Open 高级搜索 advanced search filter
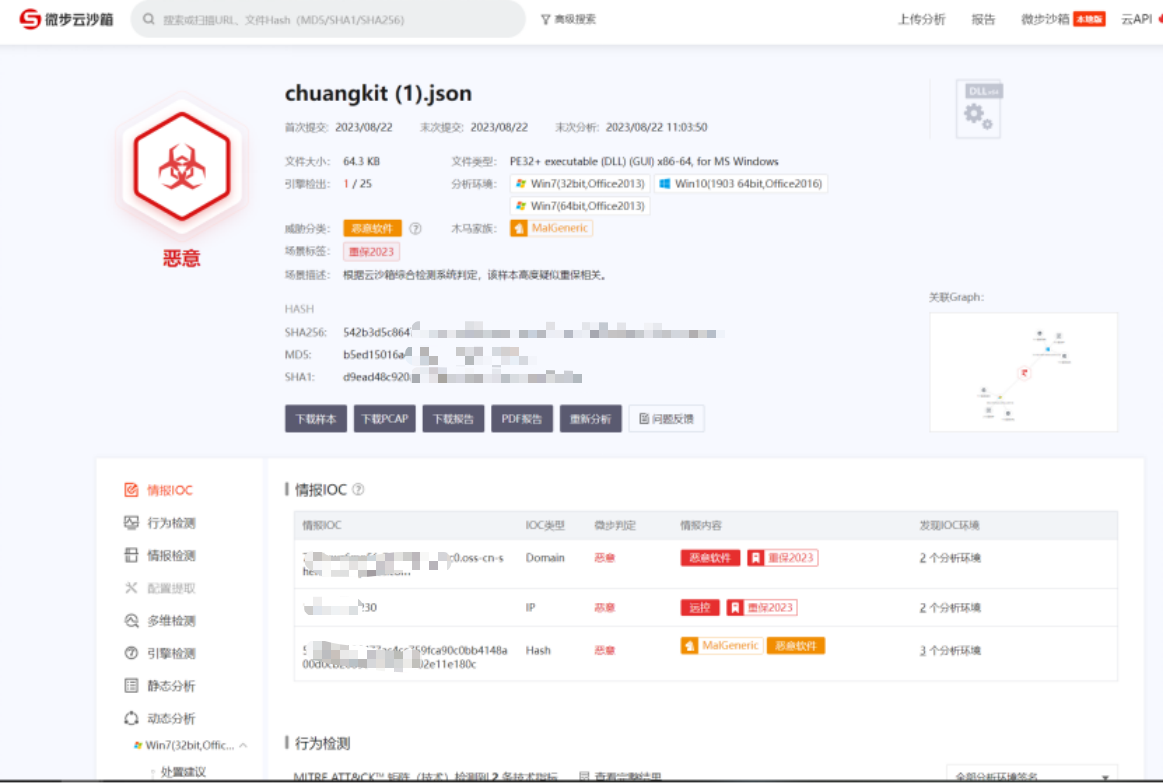 coord(567,19)
